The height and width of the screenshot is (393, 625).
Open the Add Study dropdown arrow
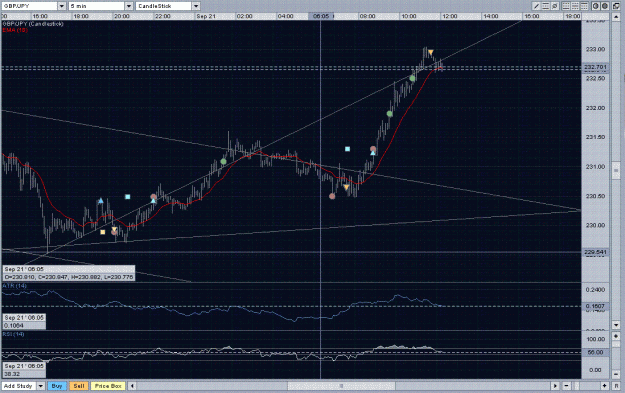(41, 386)
